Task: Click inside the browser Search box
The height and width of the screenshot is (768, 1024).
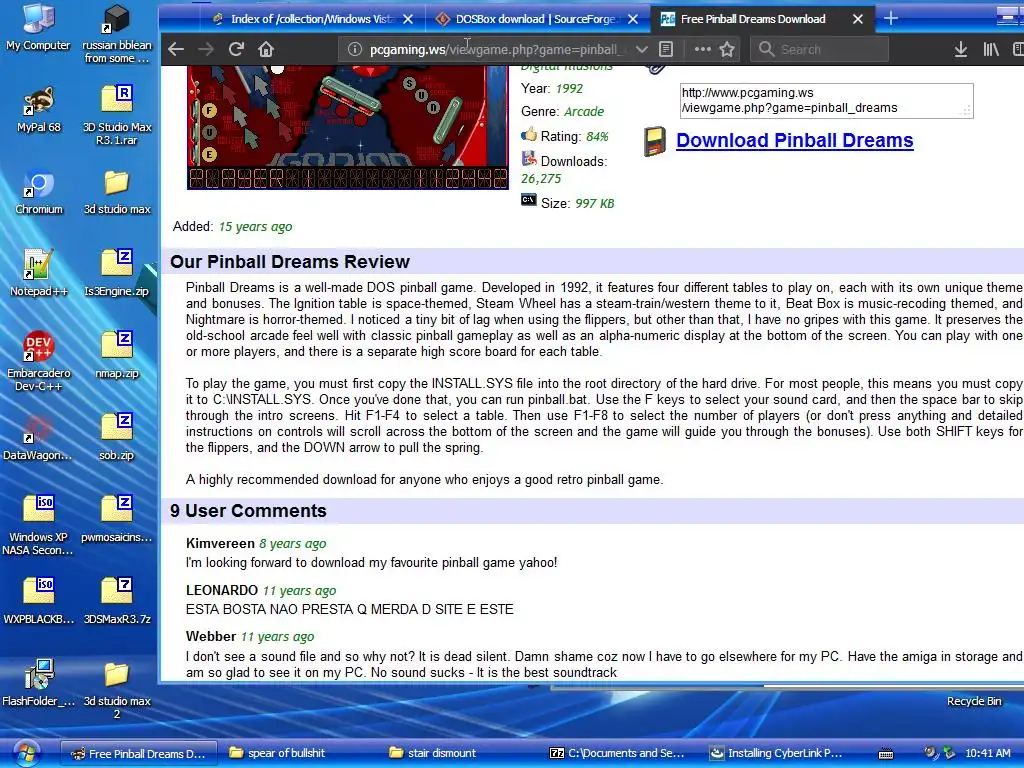Action: click(820, 50)
